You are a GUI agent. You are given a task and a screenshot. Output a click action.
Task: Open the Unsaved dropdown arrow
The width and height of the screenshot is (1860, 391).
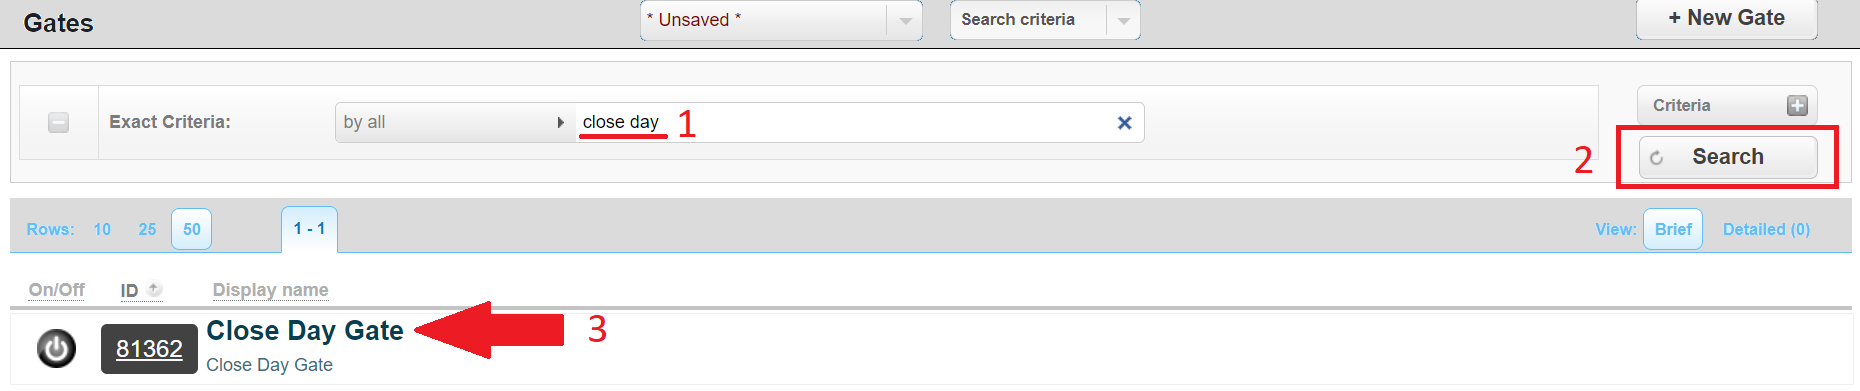coord(904,20)
